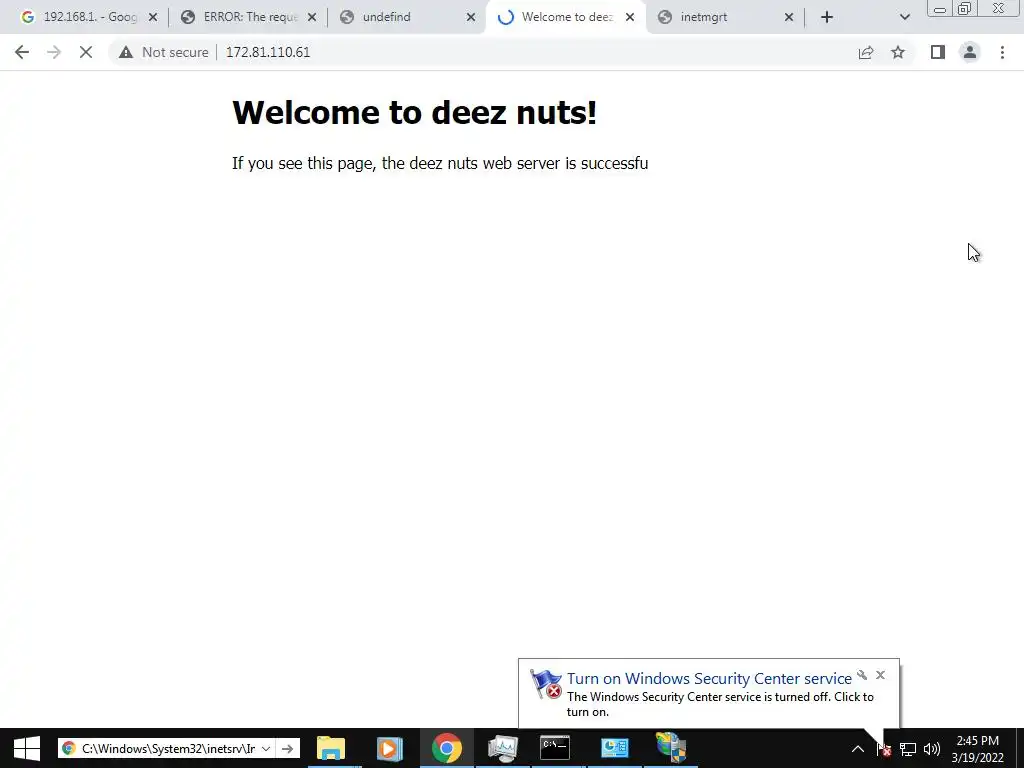The width and height of the screenshot is (1024, 768).
Task: Click the Chrome taskbar icon
Action: point(447,748)
